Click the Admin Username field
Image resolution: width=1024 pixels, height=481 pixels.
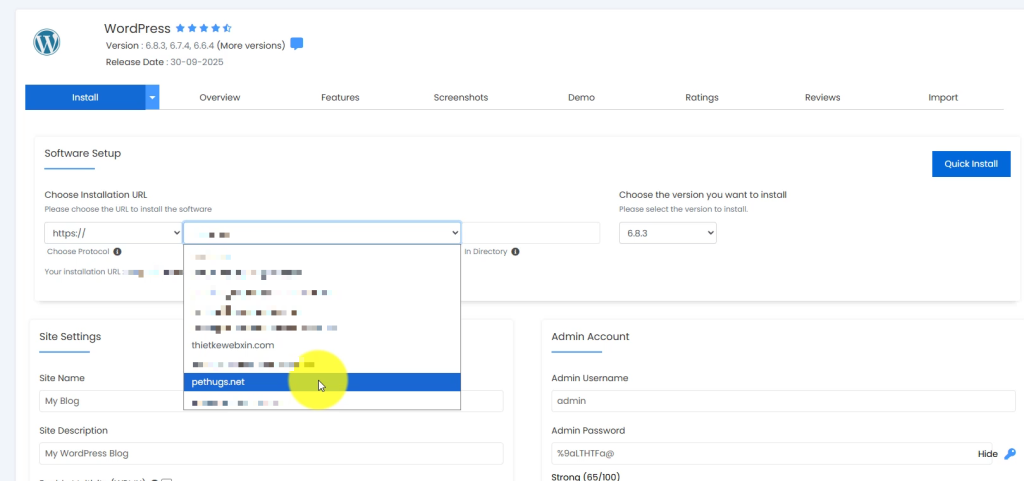pyautogui.click(x=784, y=401)
